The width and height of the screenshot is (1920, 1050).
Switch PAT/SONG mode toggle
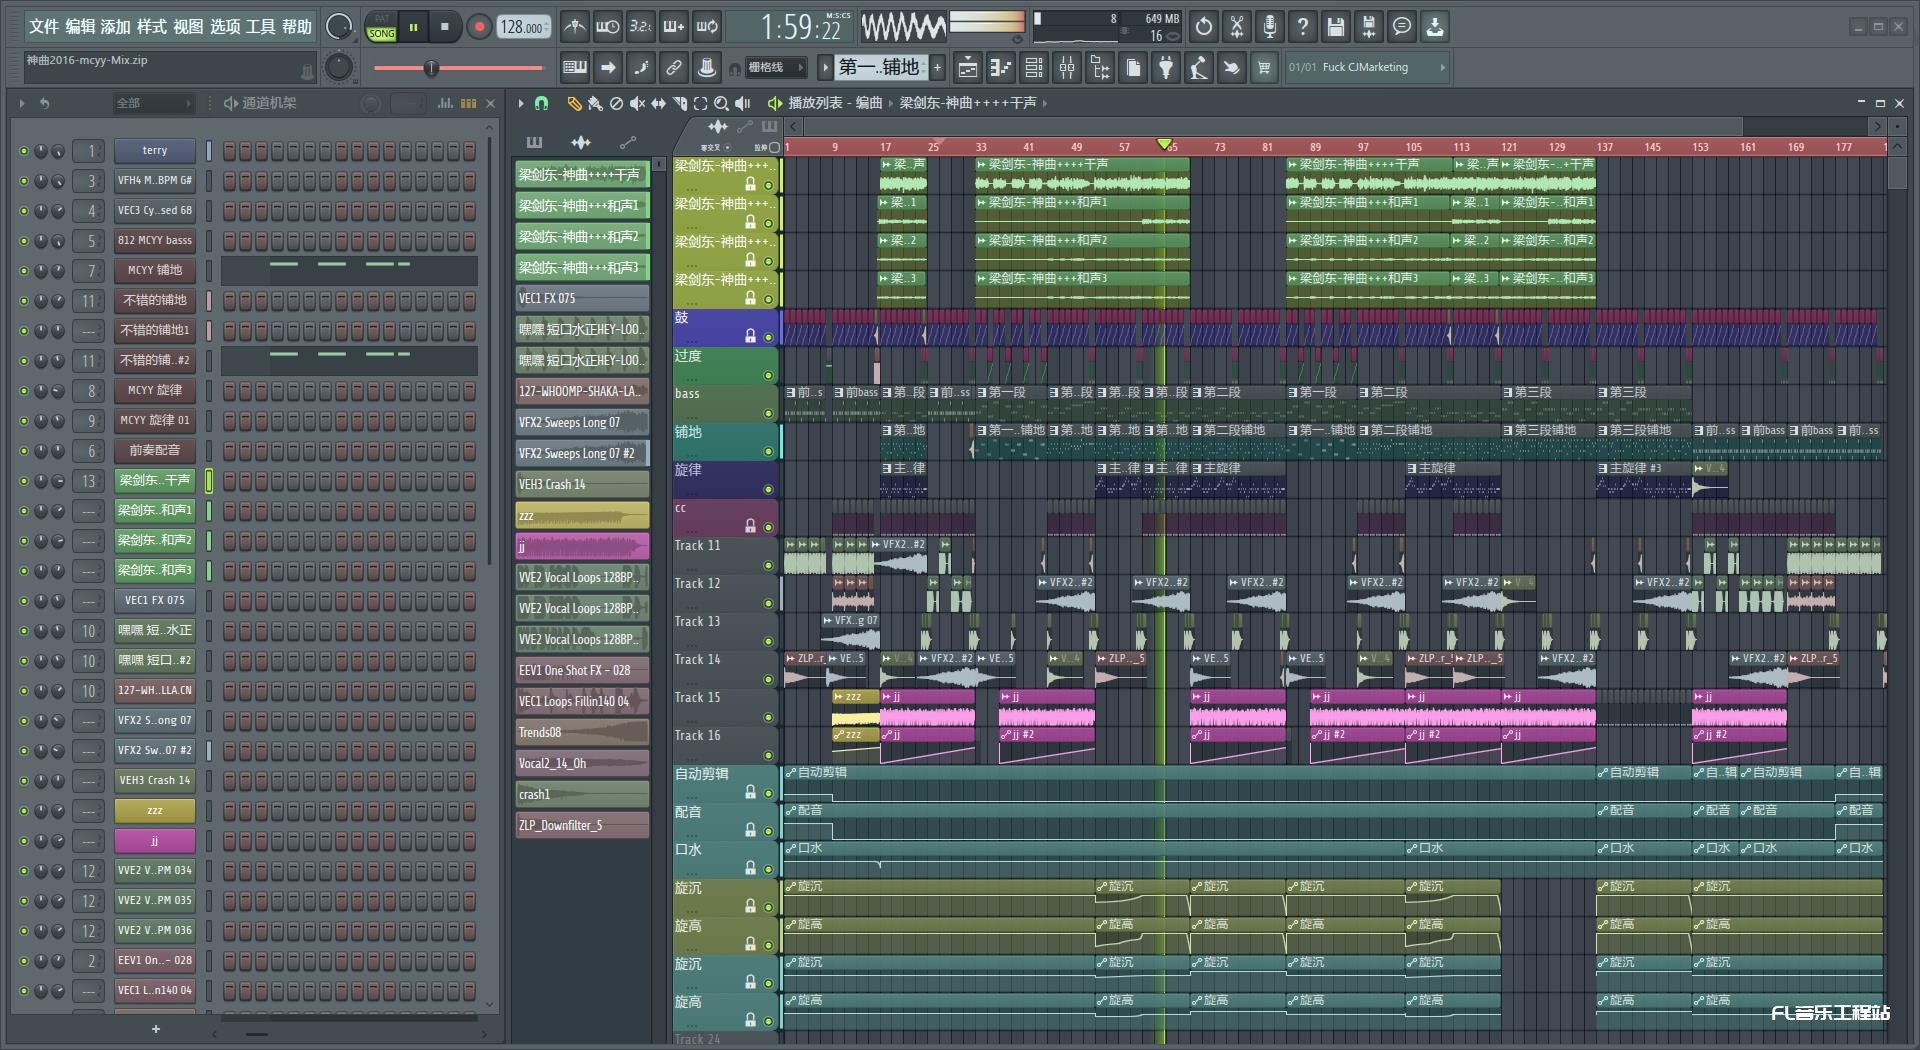tap(381, 27)
